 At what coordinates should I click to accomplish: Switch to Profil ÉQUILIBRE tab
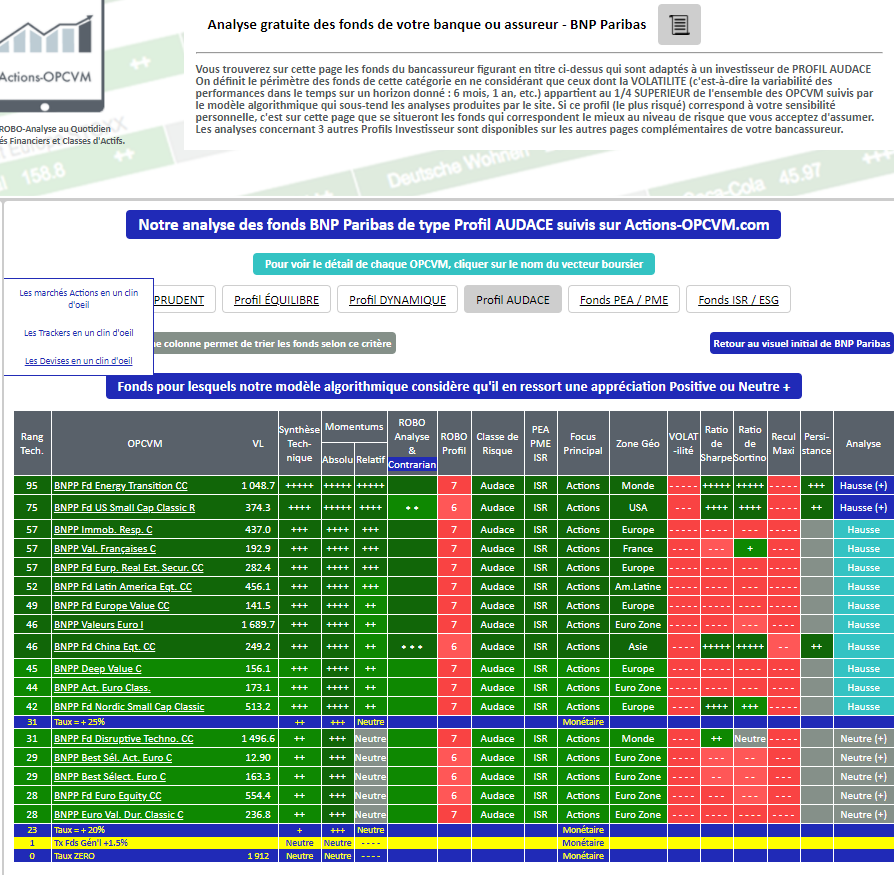click(277, 300)
